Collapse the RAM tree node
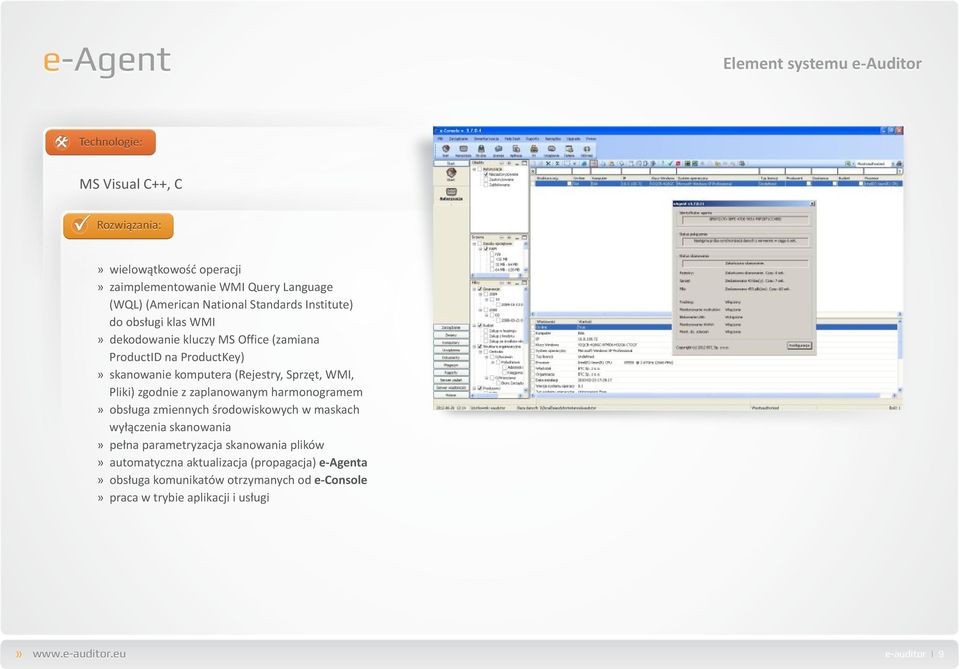The width and height of the screenshot is (960, 669). tap(481, 249)
